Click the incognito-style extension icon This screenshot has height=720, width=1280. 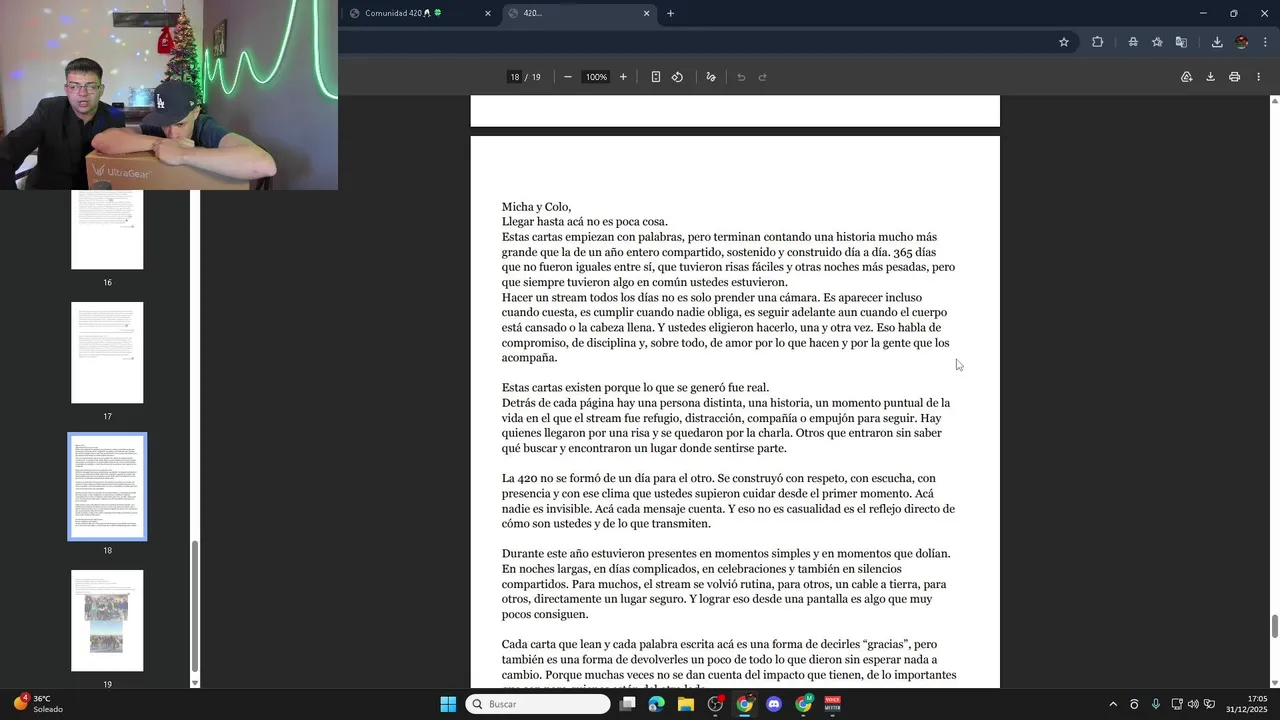click(1133, 42)
